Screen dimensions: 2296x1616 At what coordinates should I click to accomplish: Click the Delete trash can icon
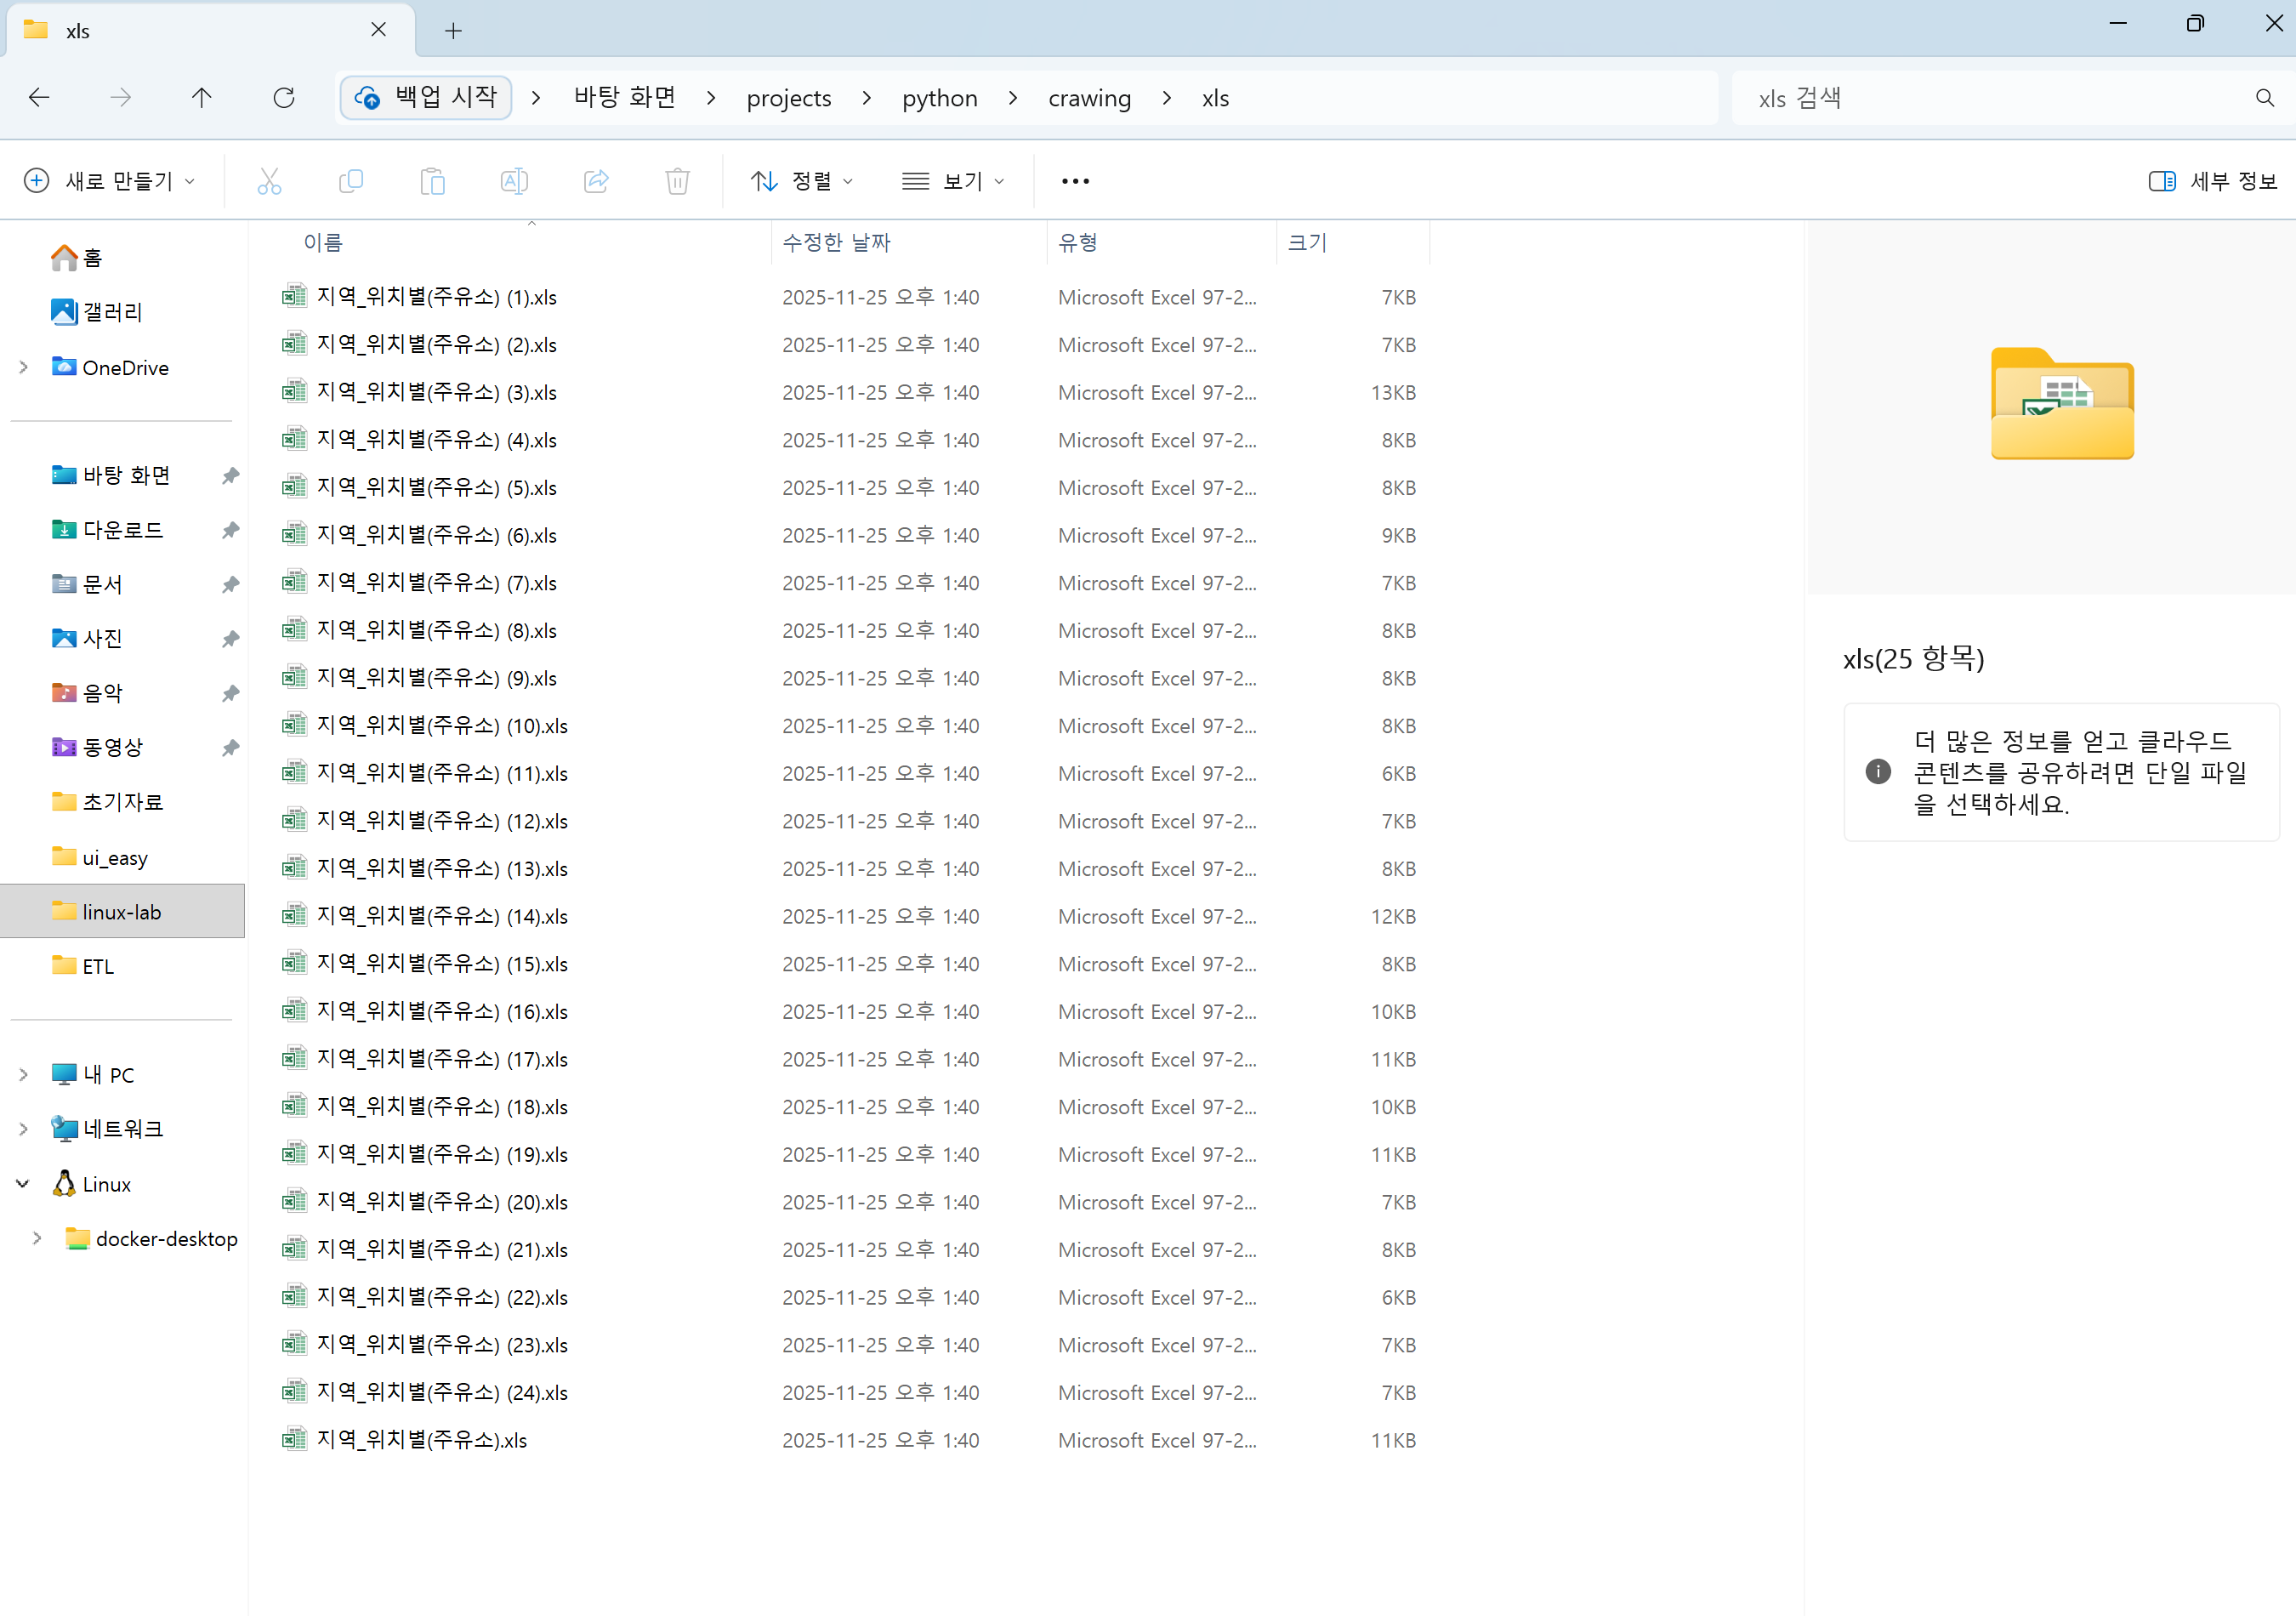[x=677, y=181]
